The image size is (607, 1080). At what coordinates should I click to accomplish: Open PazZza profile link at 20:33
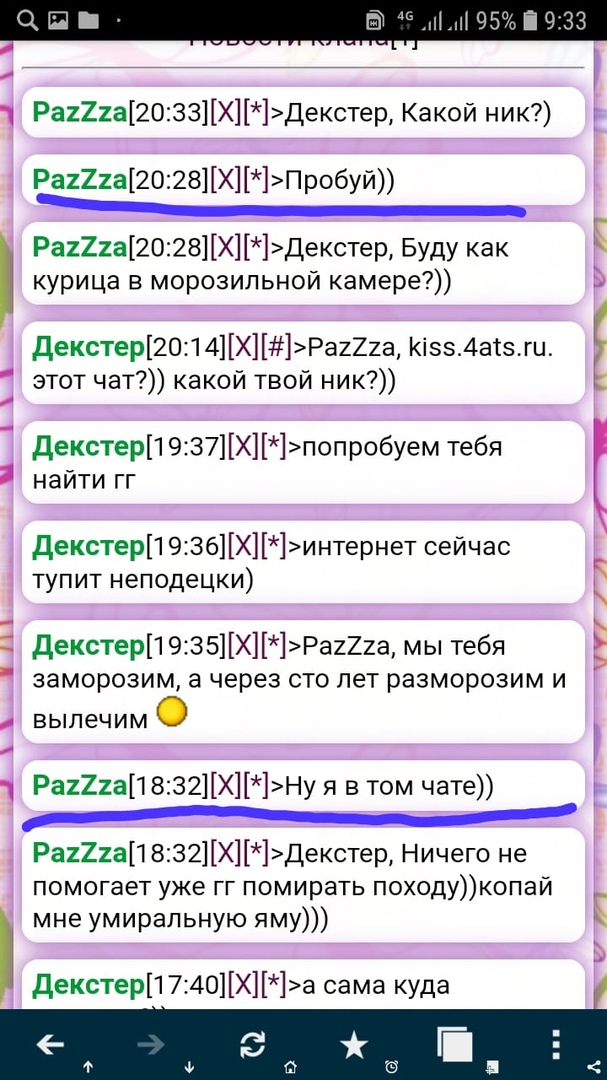click(80, 112)
